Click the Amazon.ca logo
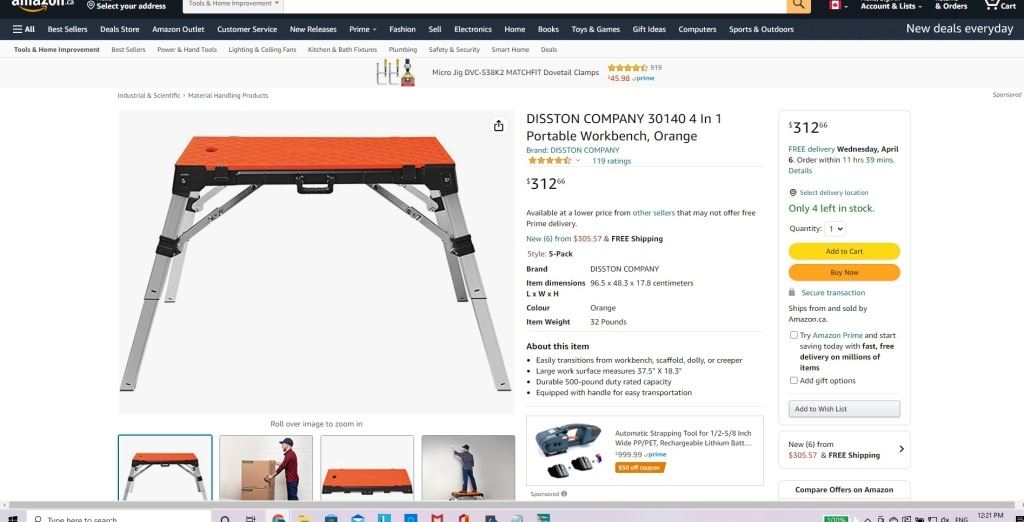Image resolution: width=1024 pixels, height=522 pixels. (42, 5)
